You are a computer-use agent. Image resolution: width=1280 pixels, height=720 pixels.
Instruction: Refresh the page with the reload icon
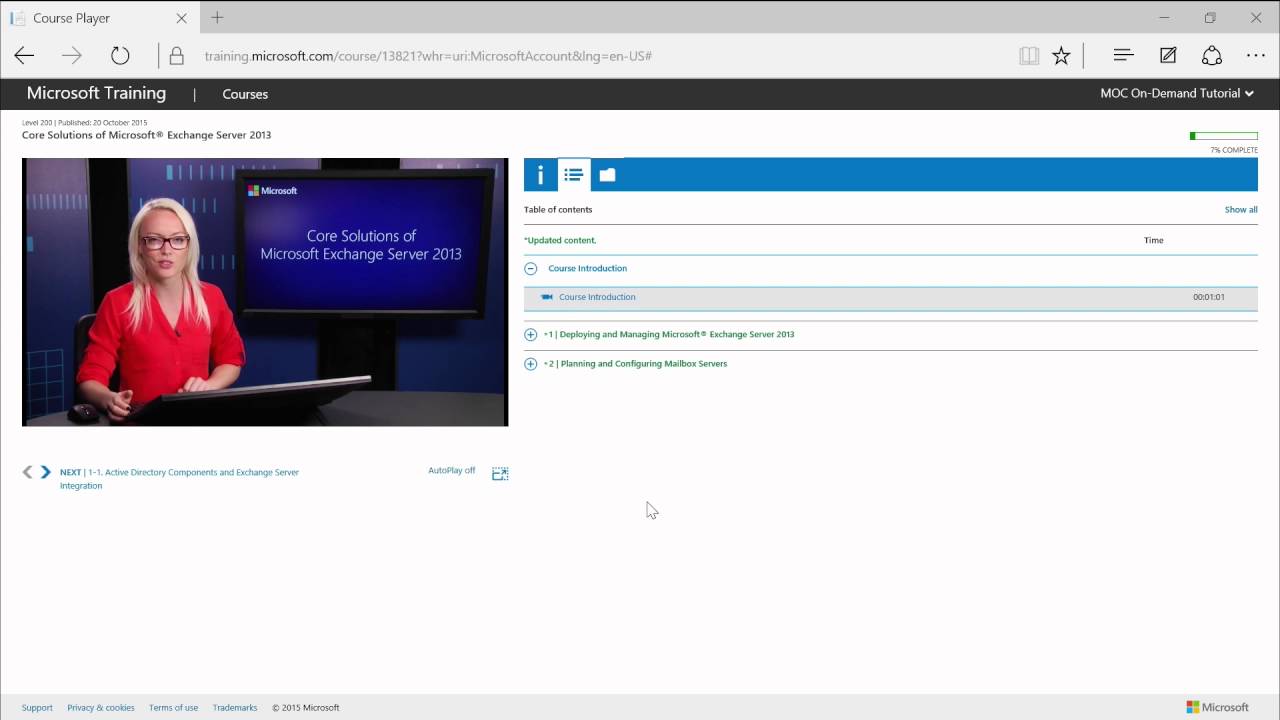pyautogui.click(x=120, y=56)
